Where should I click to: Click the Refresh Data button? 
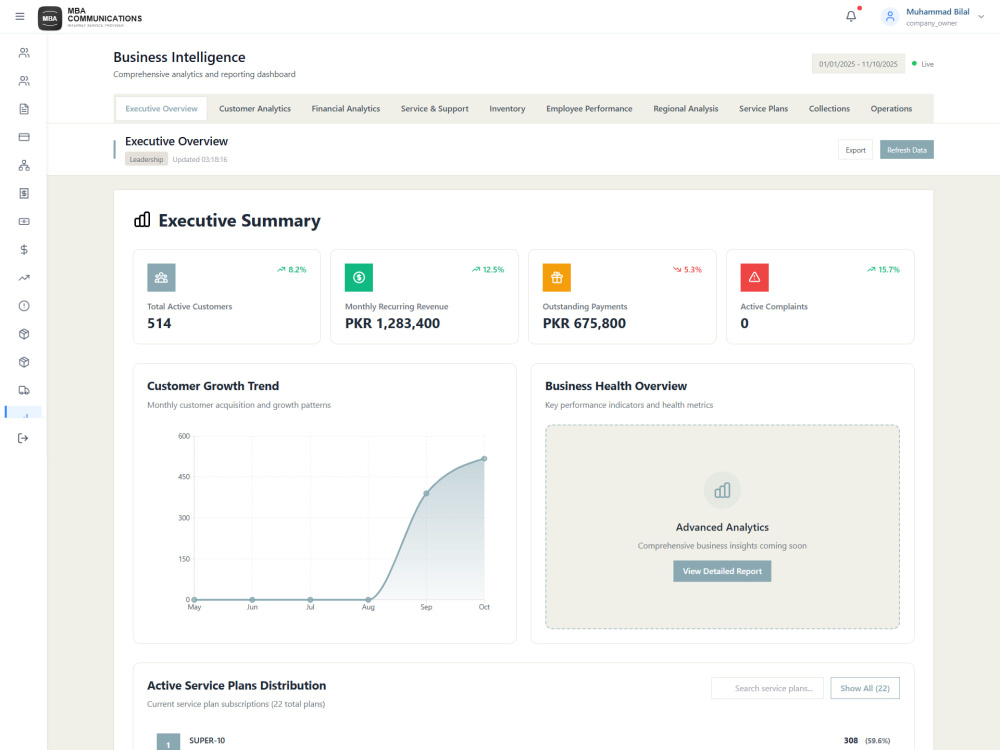(906, 150)
